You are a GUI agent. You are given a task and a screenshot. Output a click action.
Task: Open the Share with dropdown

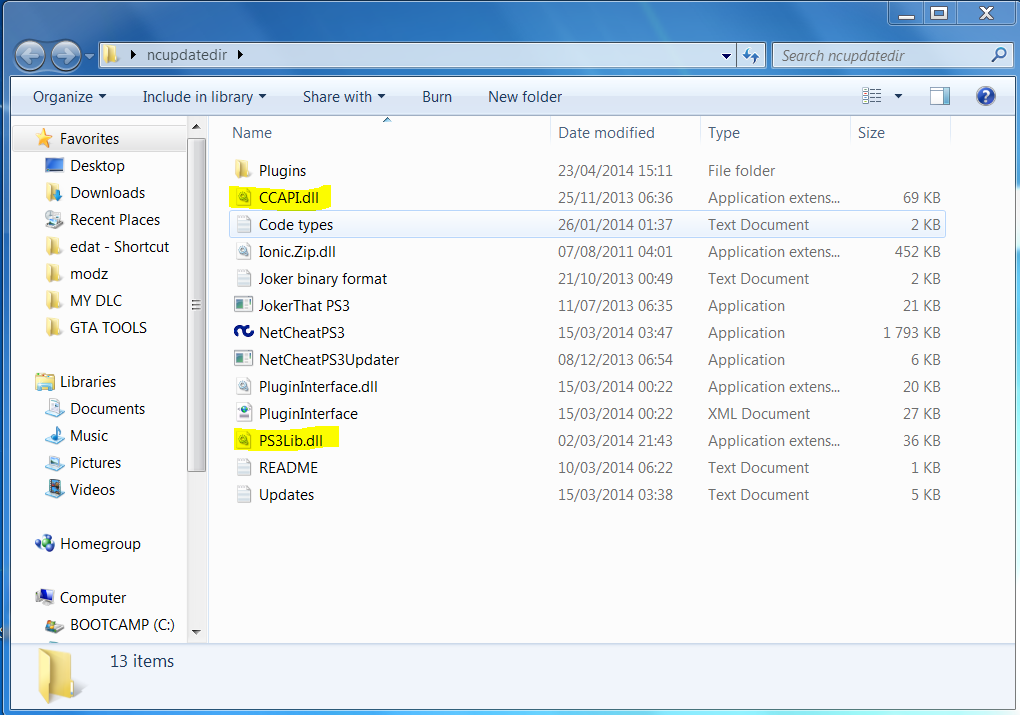pyautogui.click(x=343, y=97)
